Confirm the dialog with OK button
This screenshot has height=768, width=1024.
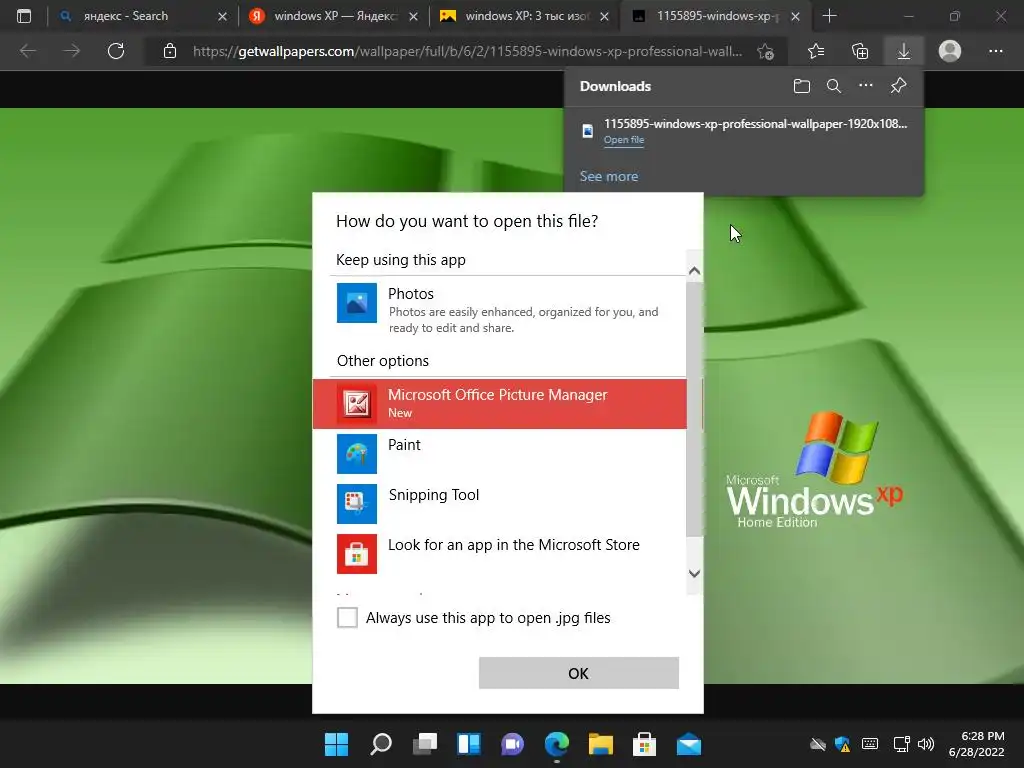[x=579, y=673]
